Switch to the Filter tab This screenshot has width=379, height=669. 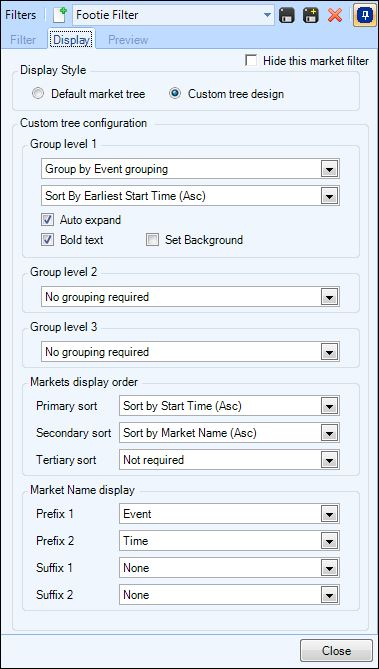tap(23, 40)
